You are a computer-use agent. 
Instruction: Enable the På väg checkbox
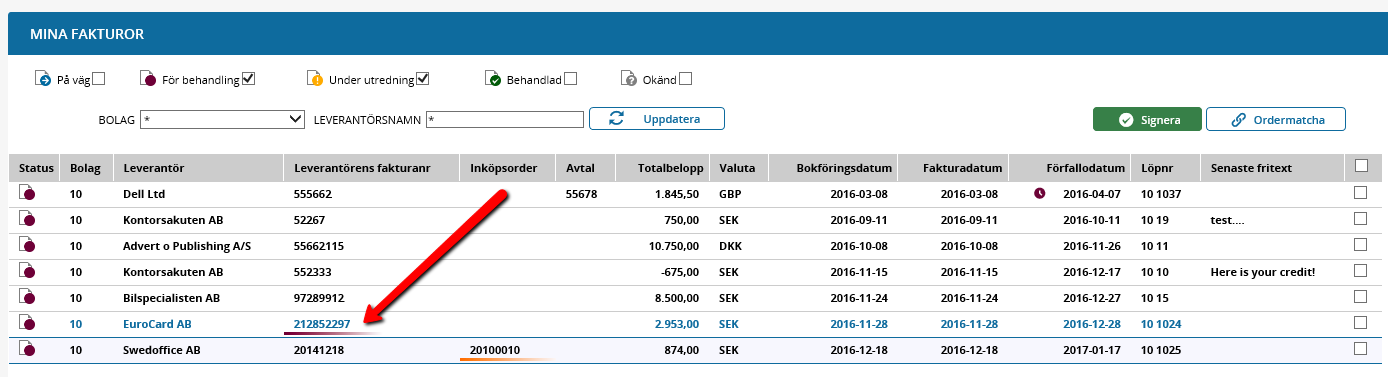tap(98, 79)
